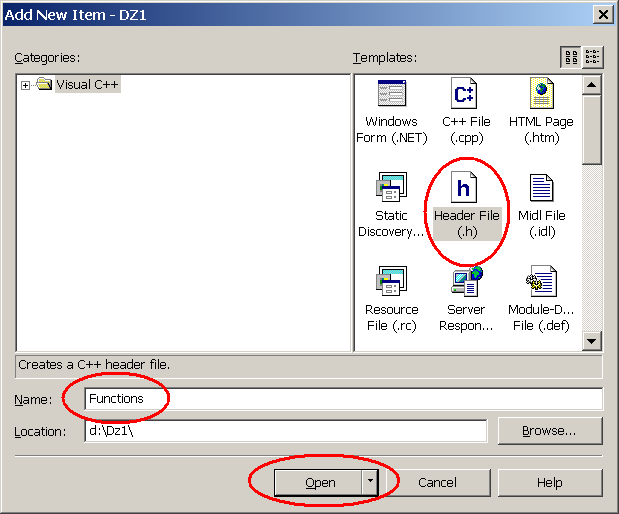Switch templates to large icons view
Viewport: 619px width, 514px height.
pyautogui.click(x=571, y=57)
